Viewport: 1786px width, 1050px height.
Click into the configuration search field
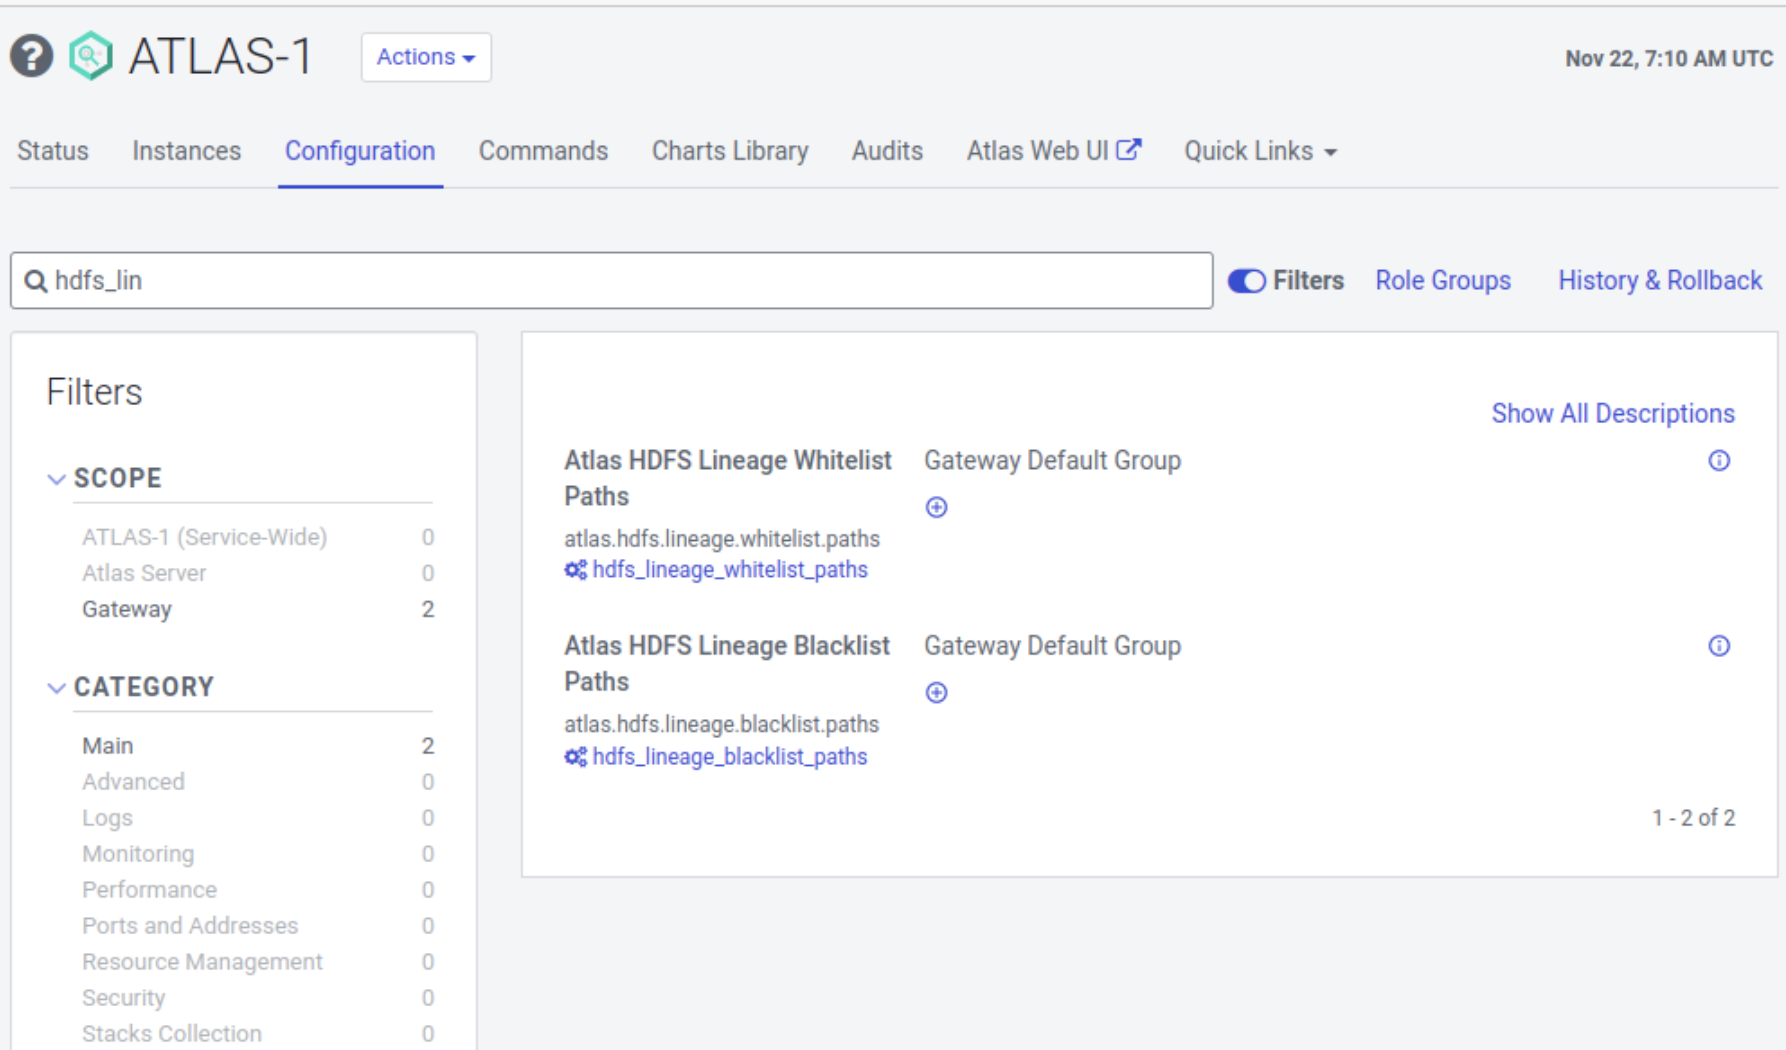tap(620, 281)
